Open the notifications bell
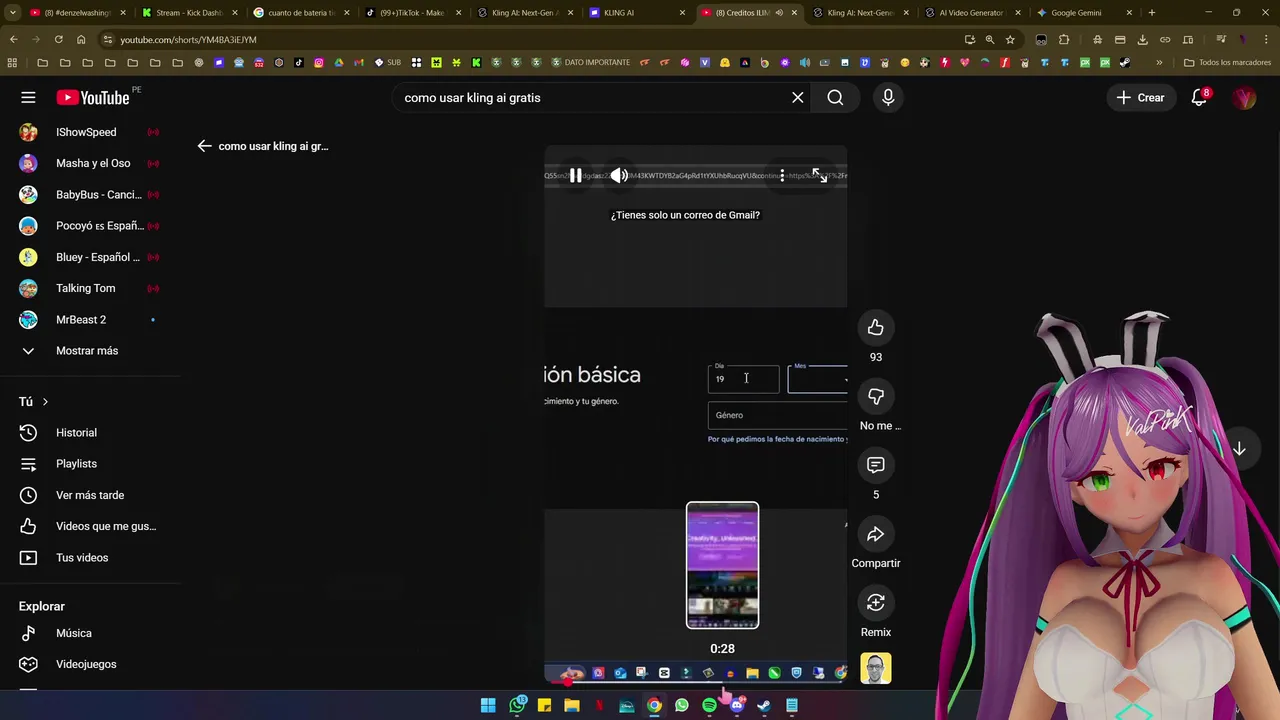Viewport: 1280px width, 720px height. pos(1199,97)
